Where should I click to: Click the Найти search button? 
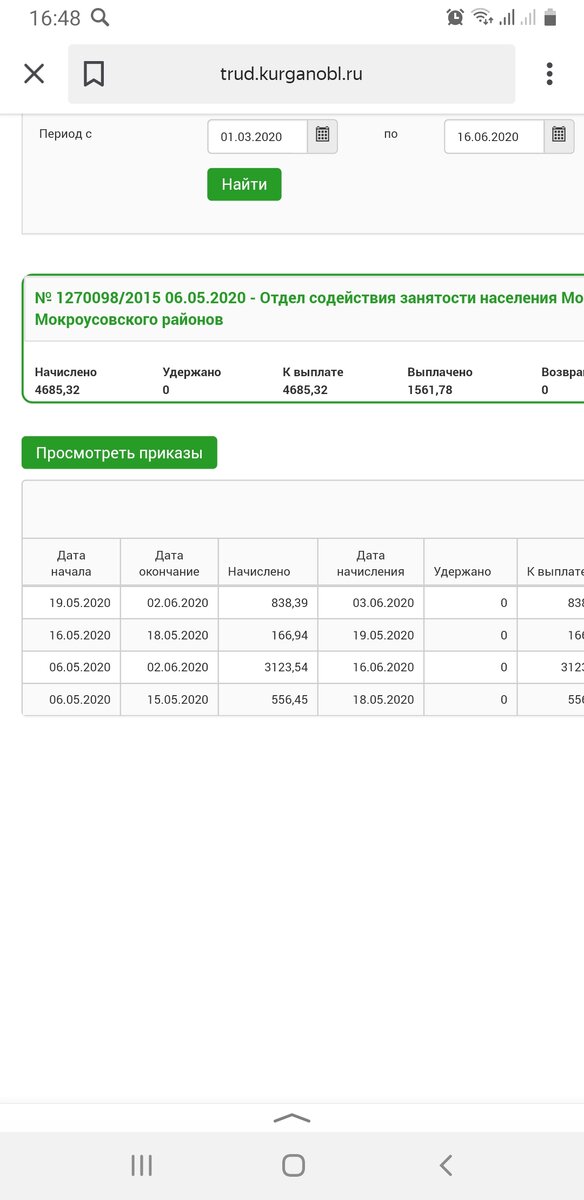click(244, 184)
